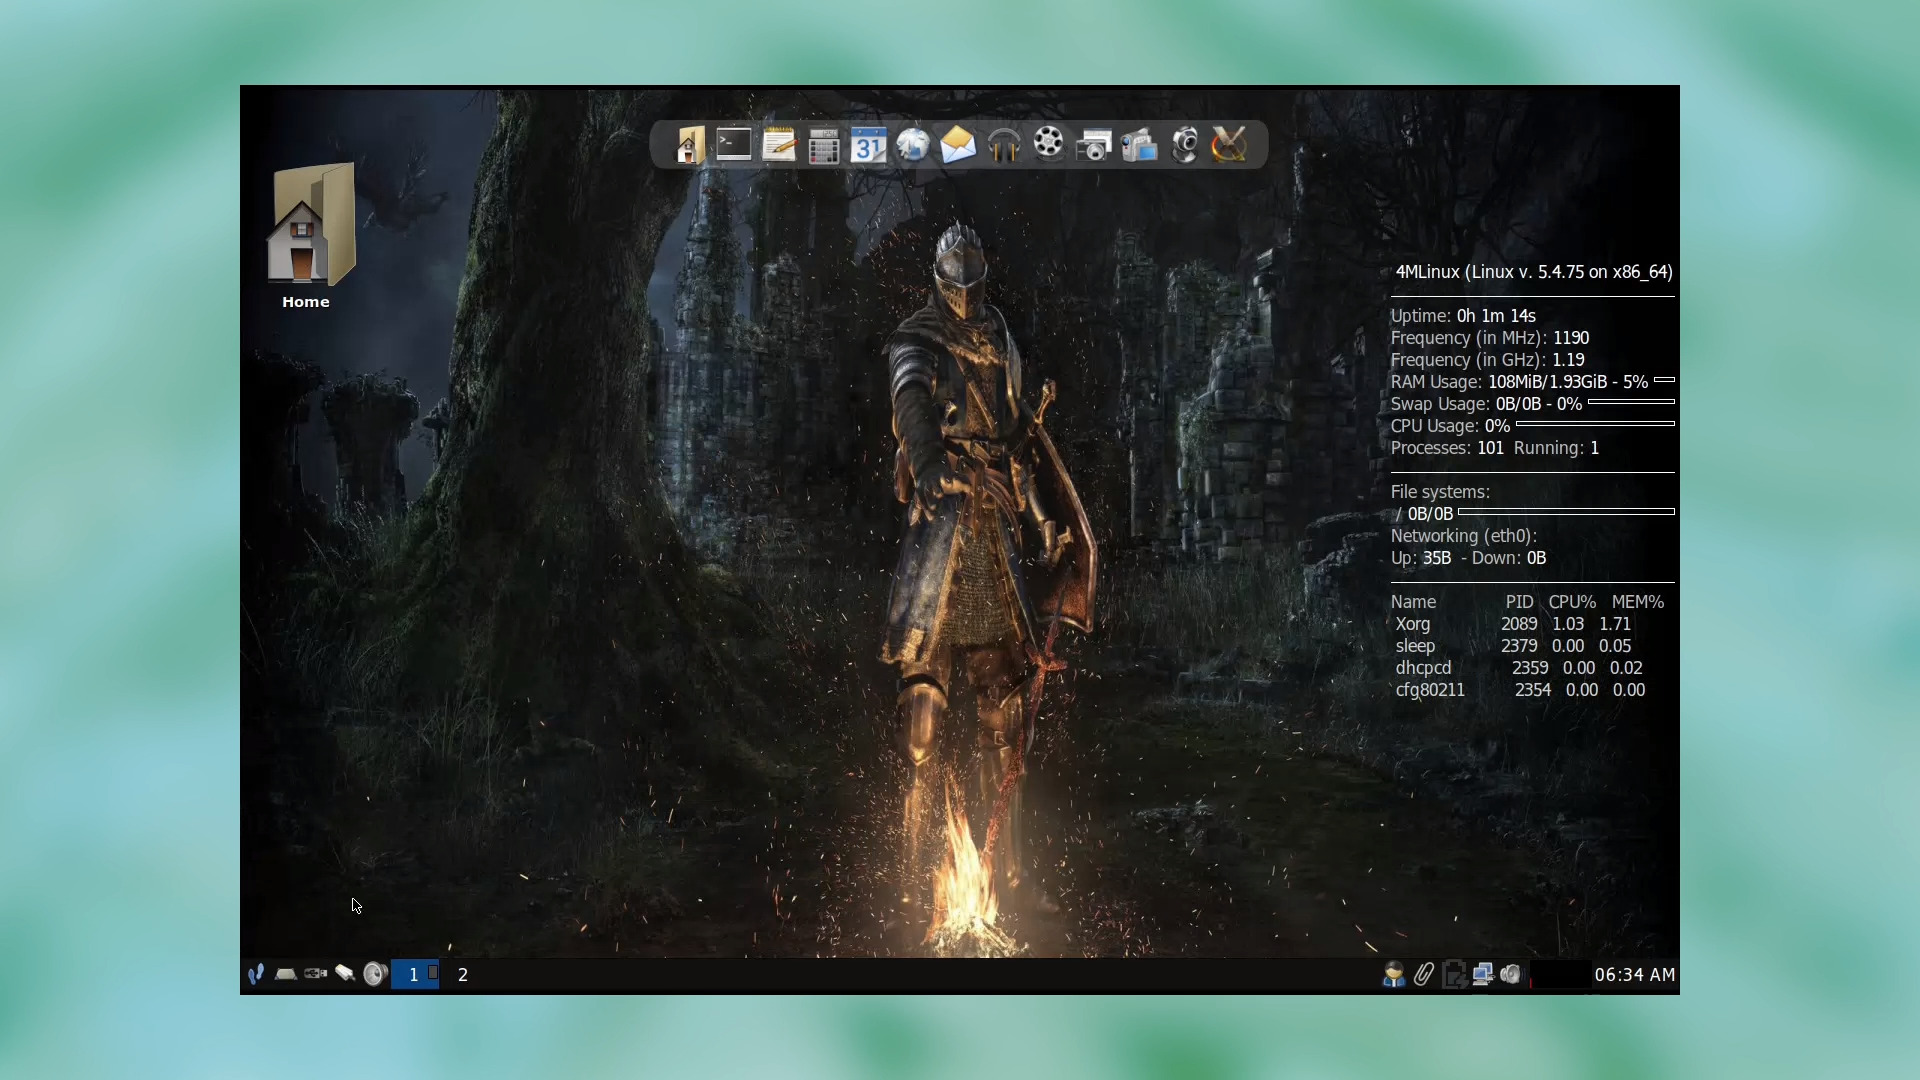Click the network monitor icon near the clock
Viewport: 1920px width, 1080px height.
pyautogui.click(x=1482, y=974)
